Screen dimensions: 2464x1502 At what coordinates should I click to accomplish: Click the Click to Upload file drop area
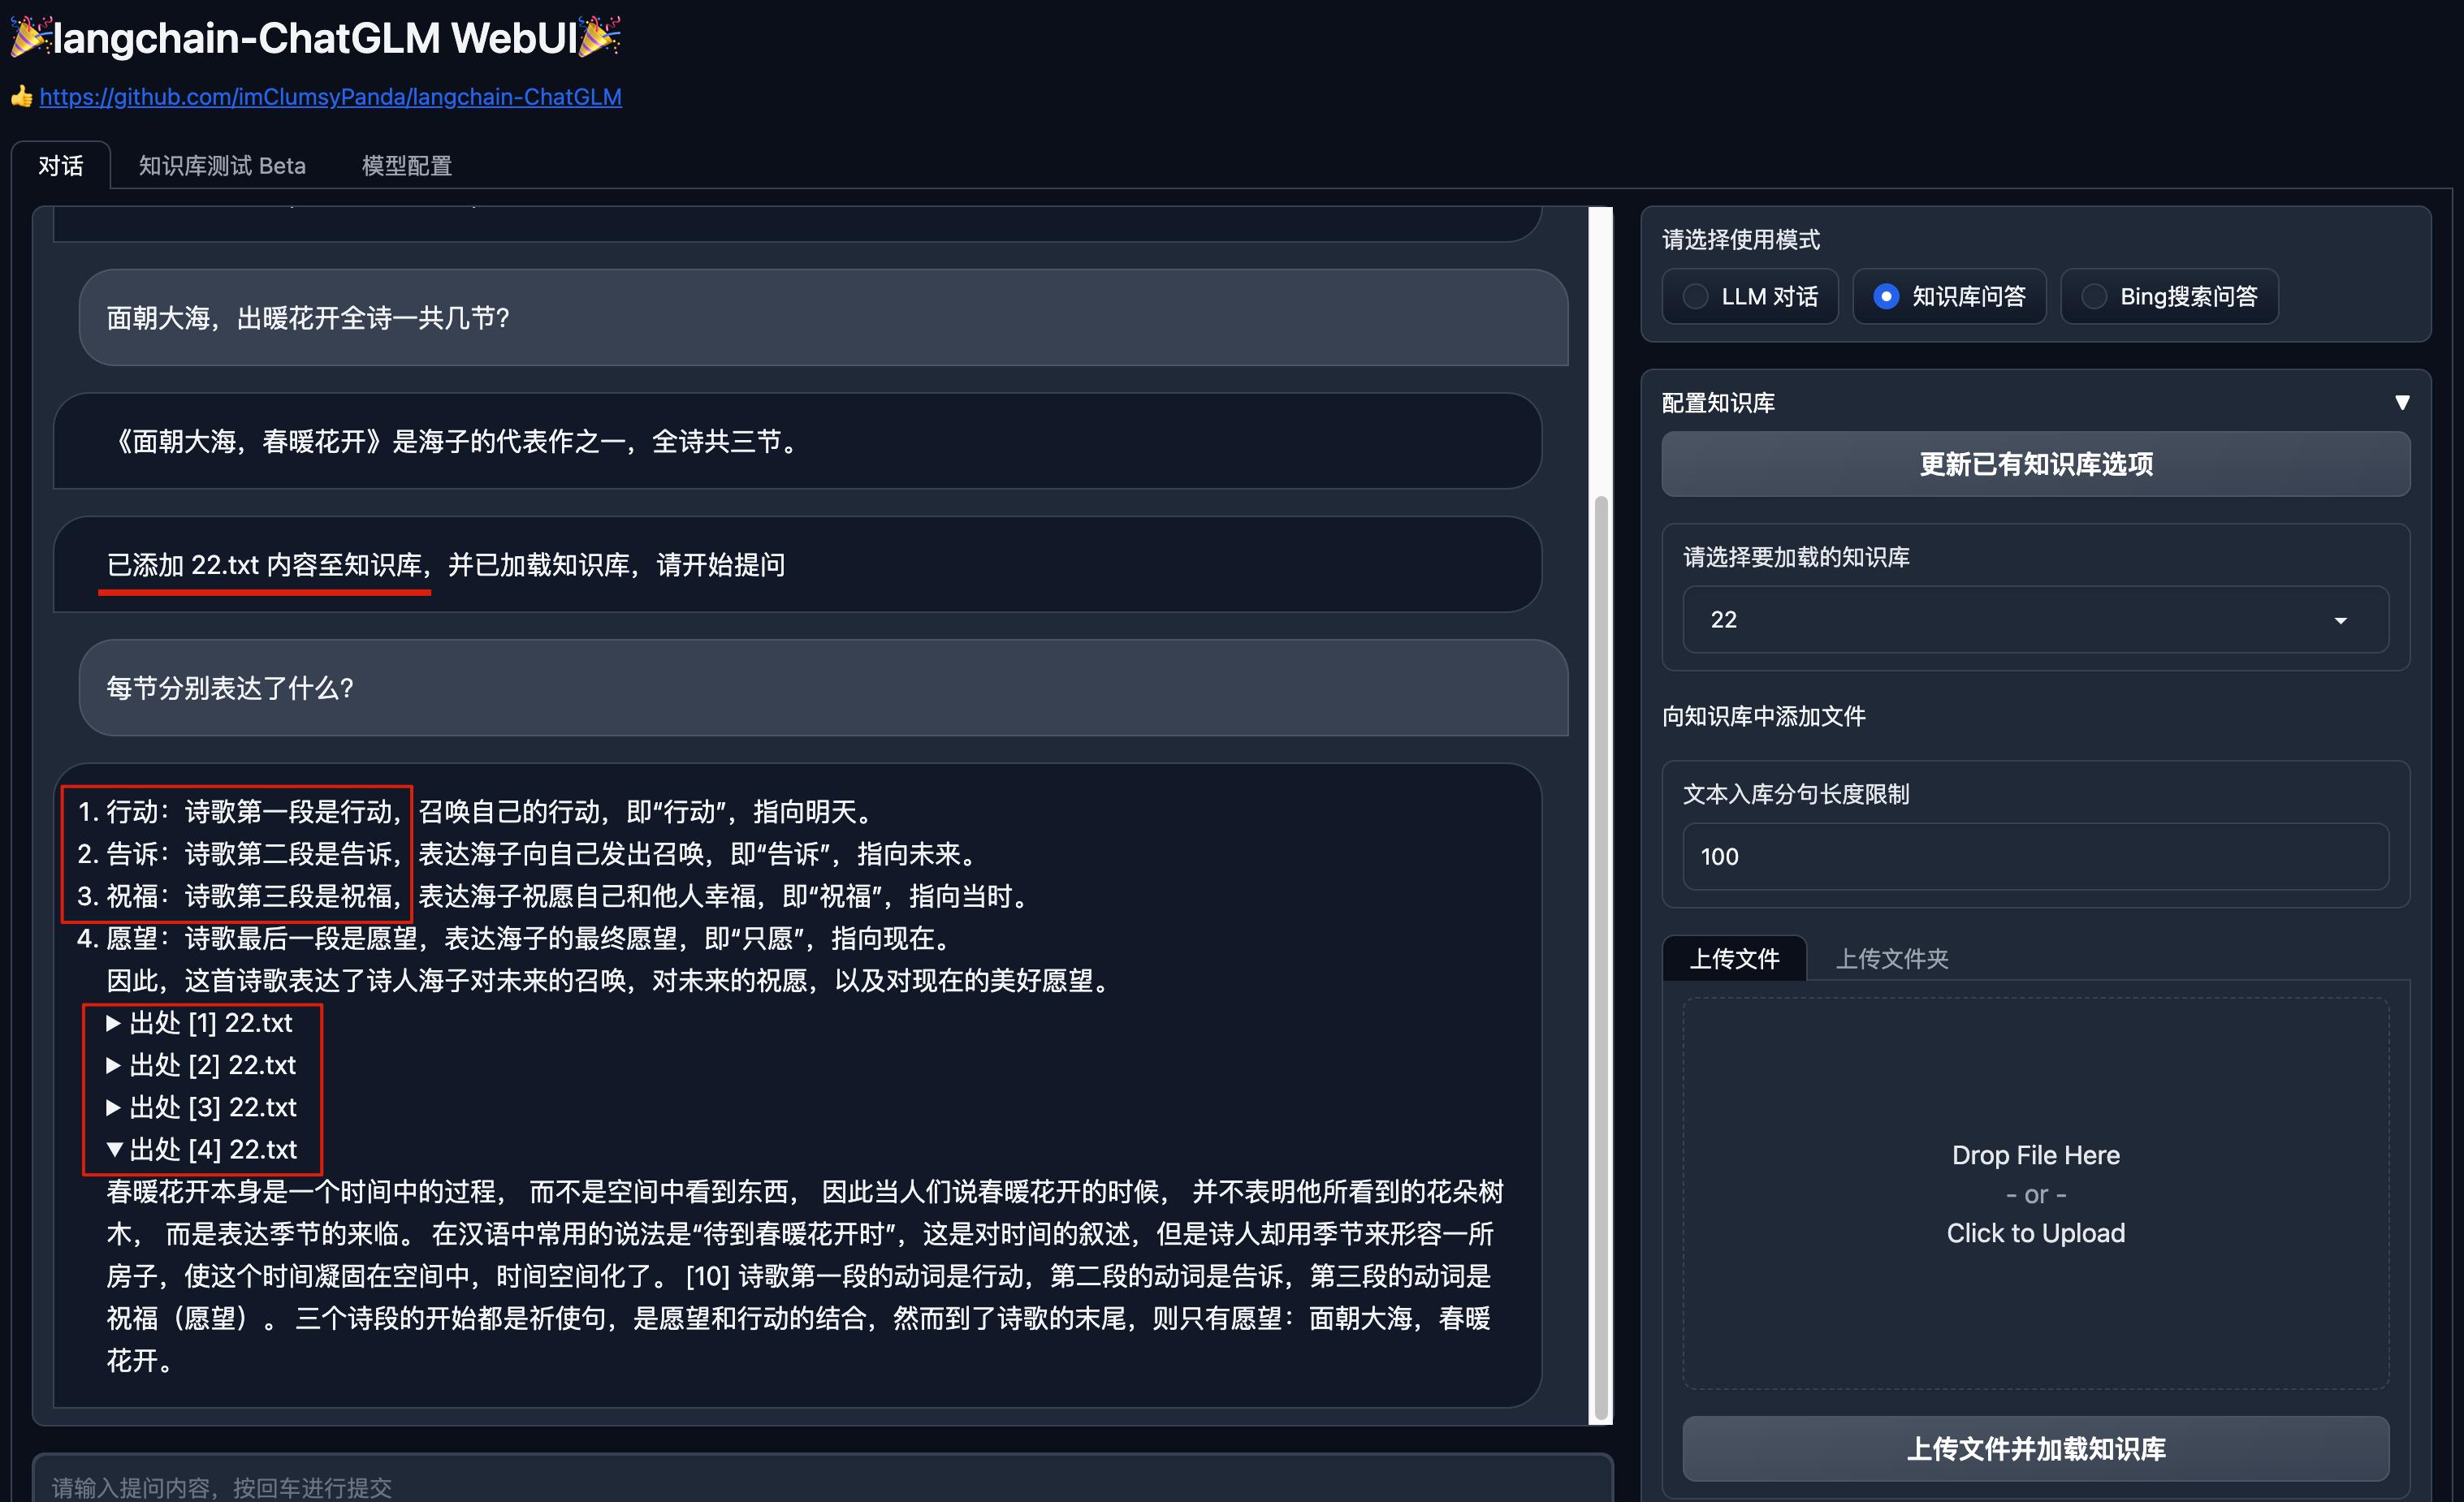click(2036, 1233)
